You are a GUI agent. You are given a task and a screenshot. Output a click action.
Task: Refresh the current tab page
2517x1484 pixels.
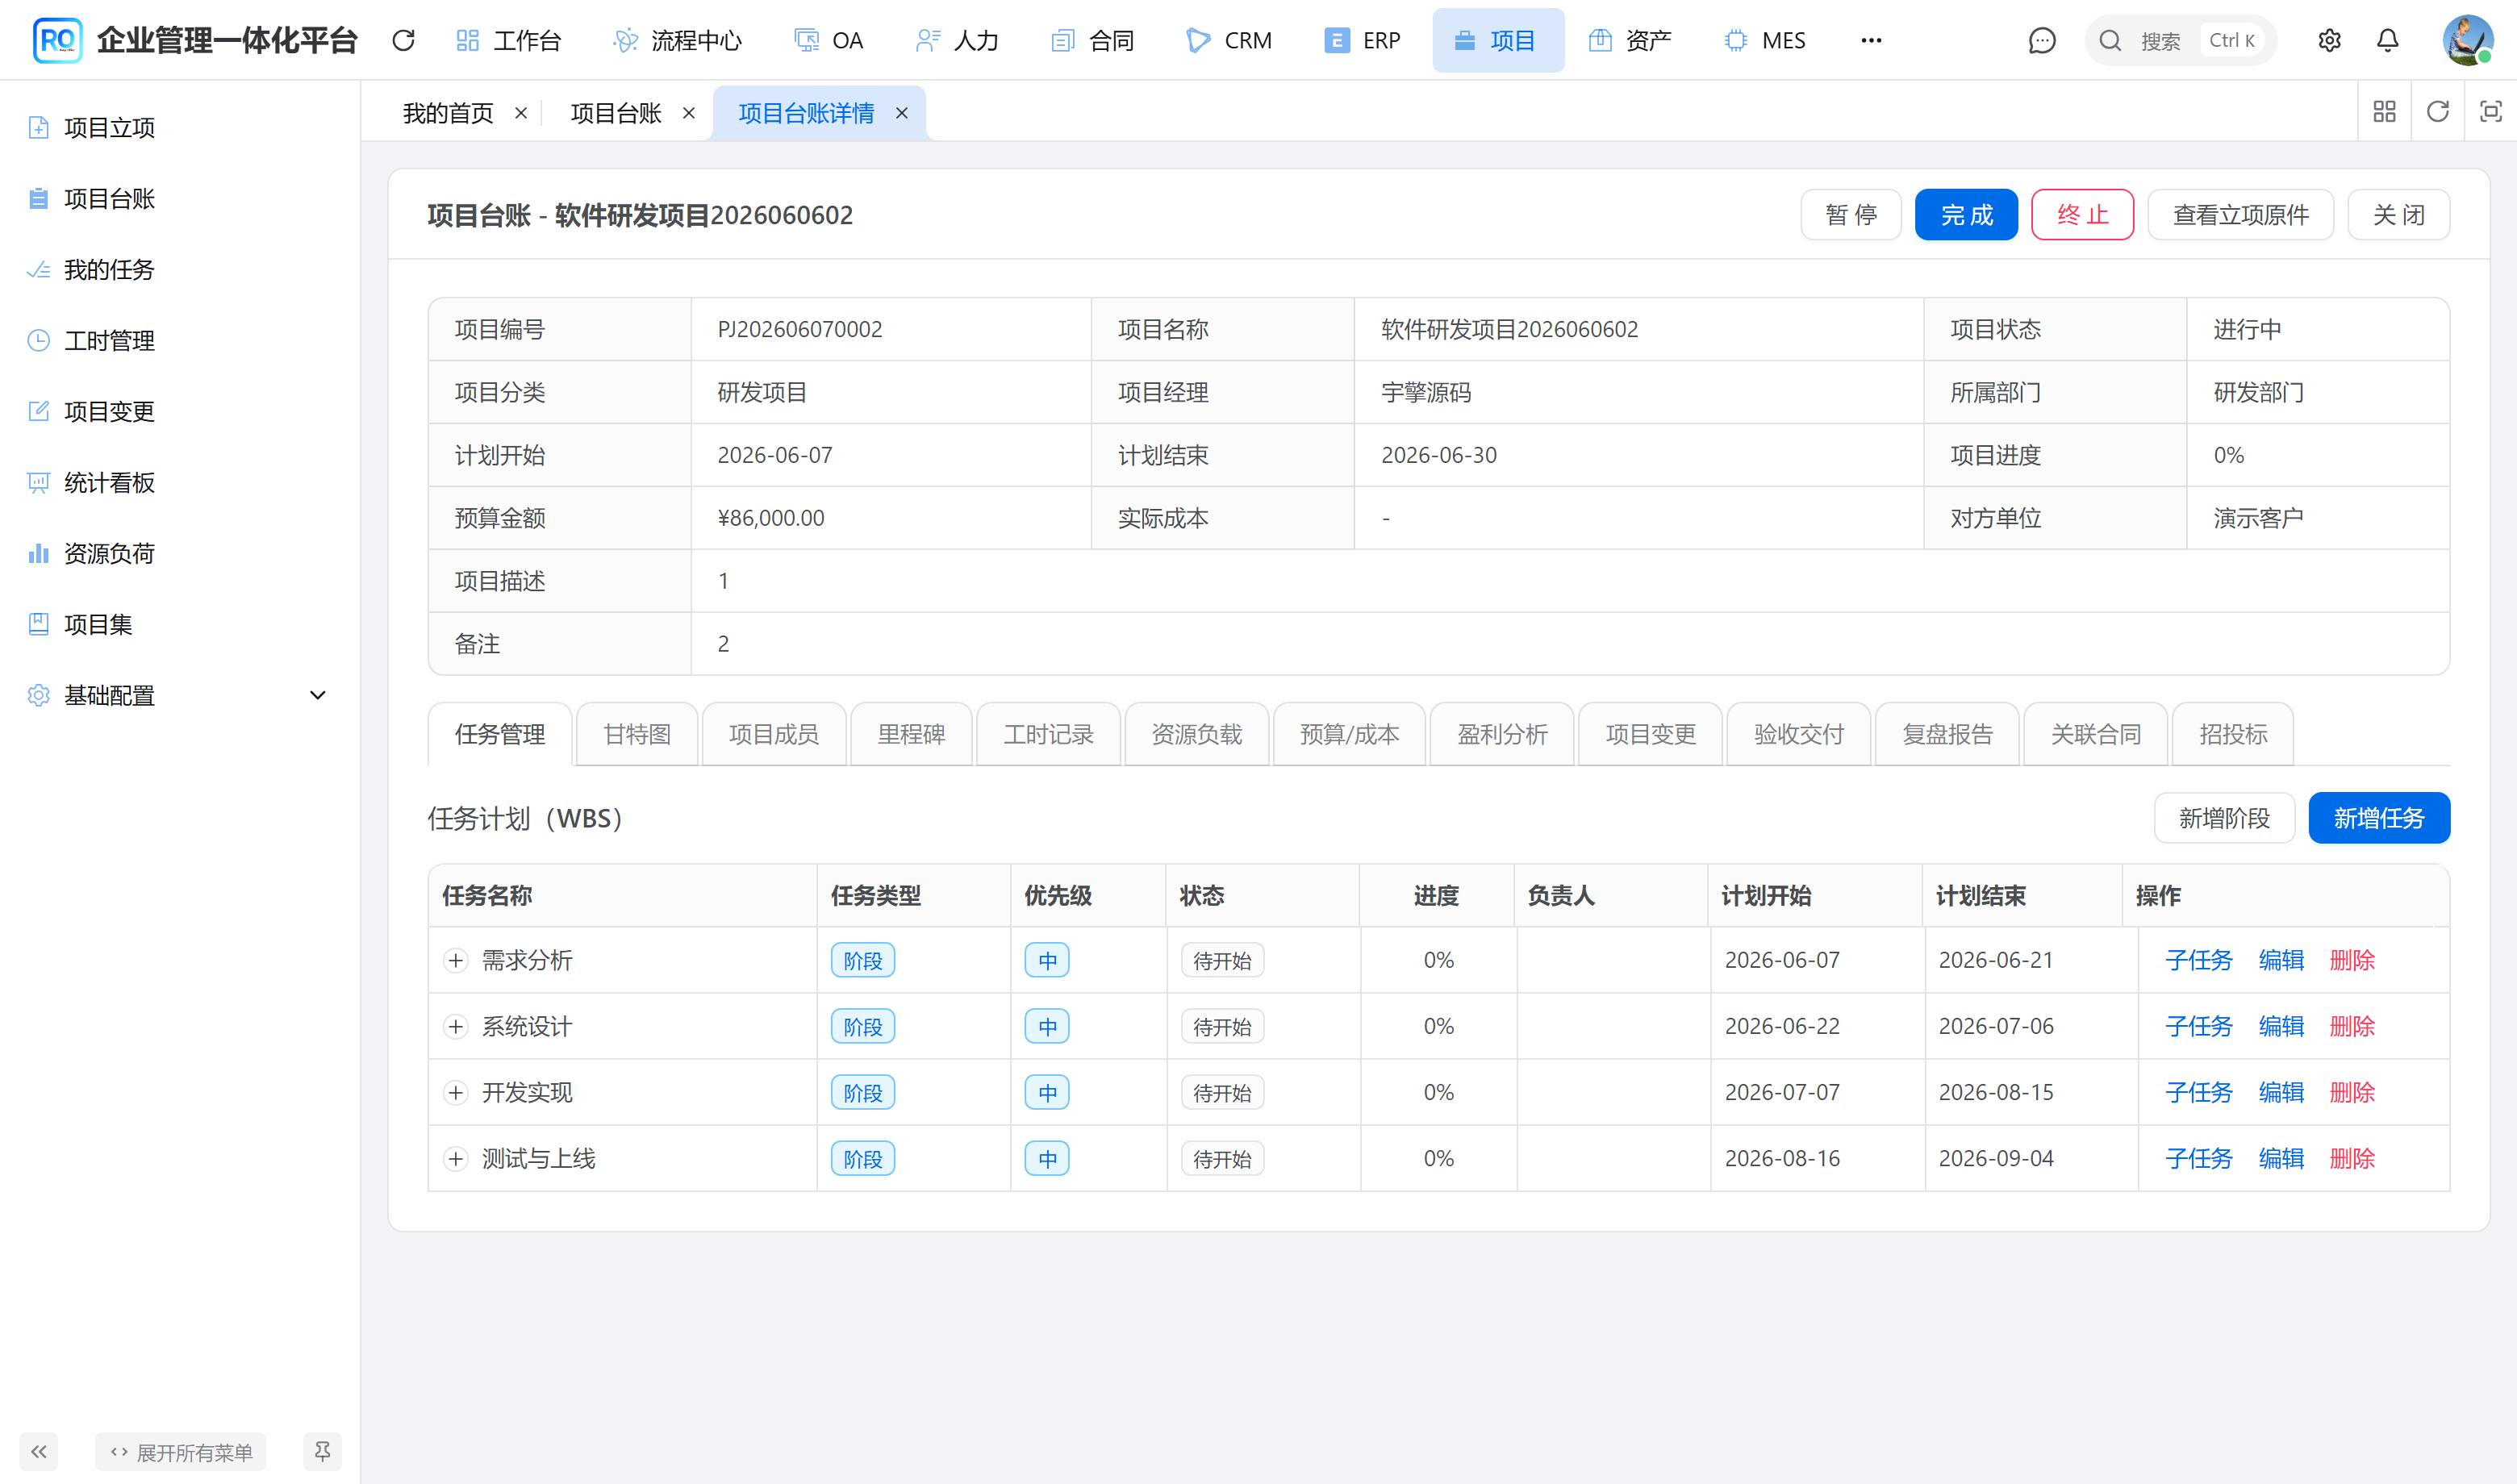[2437, 111]
